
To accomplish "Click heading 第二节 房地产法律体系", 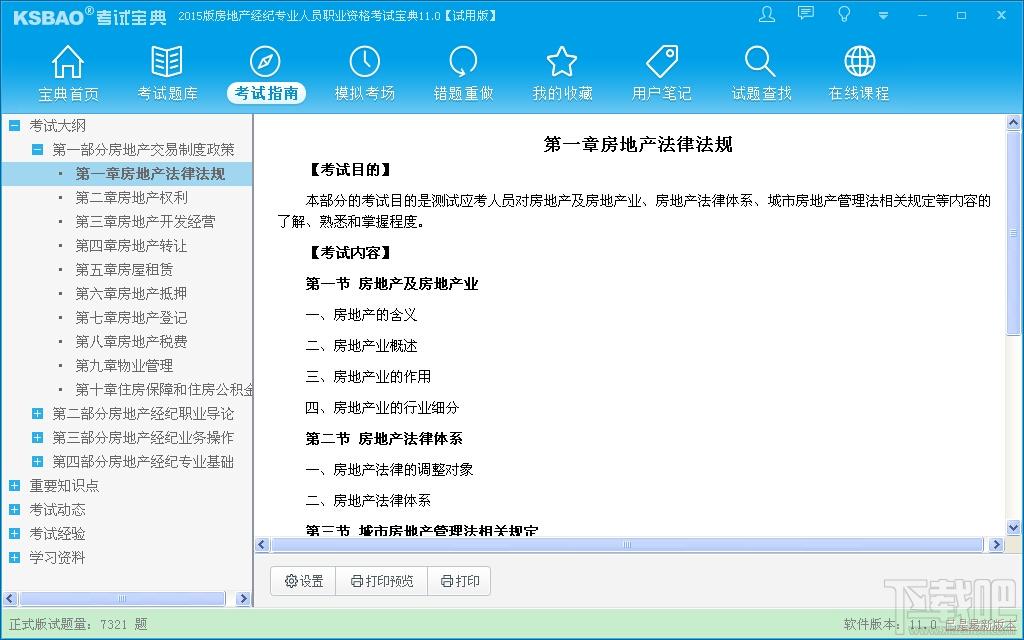I will point(384,439).
